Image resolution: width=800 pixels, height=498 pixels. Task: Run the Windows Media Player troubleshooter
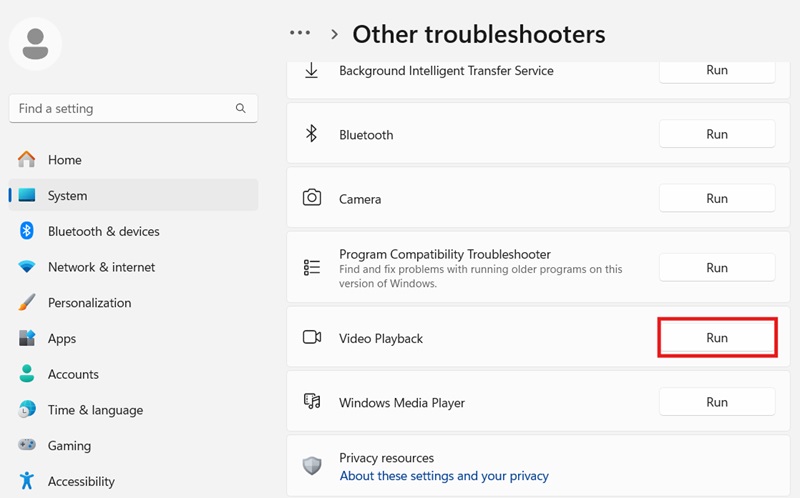717,402
